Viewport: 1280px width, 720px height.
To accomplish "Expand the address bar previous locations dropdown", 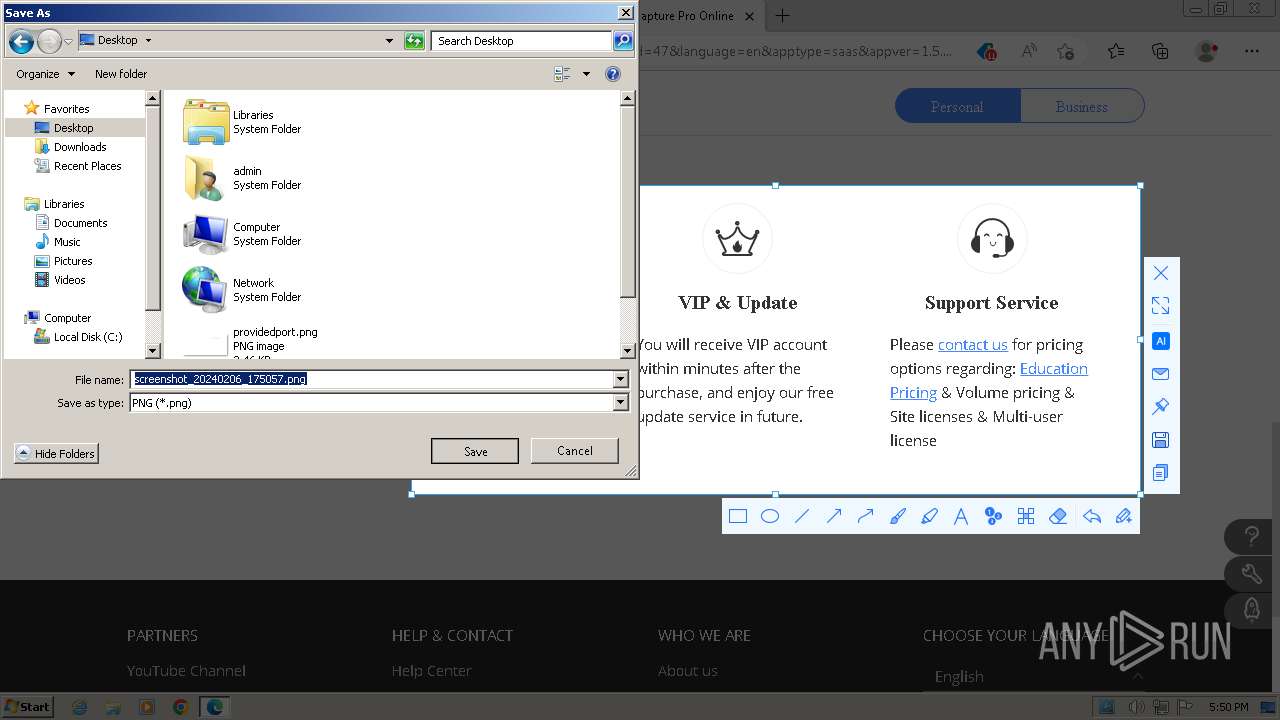I will coord(389,41).
